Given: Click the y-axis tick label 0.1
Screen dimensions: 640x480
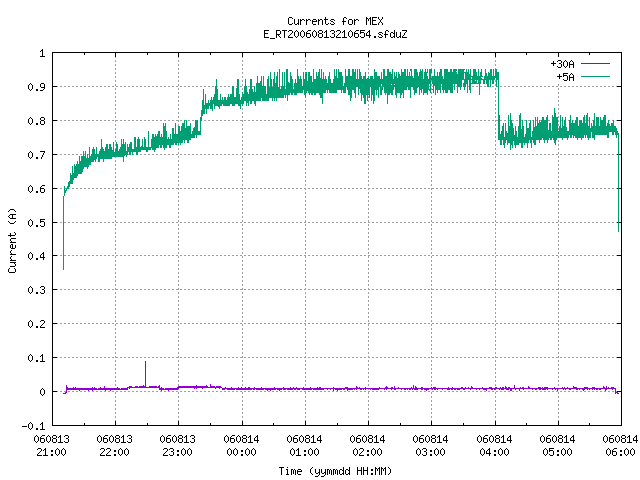Looking at the screenshot, I should [x=36, y=358].
